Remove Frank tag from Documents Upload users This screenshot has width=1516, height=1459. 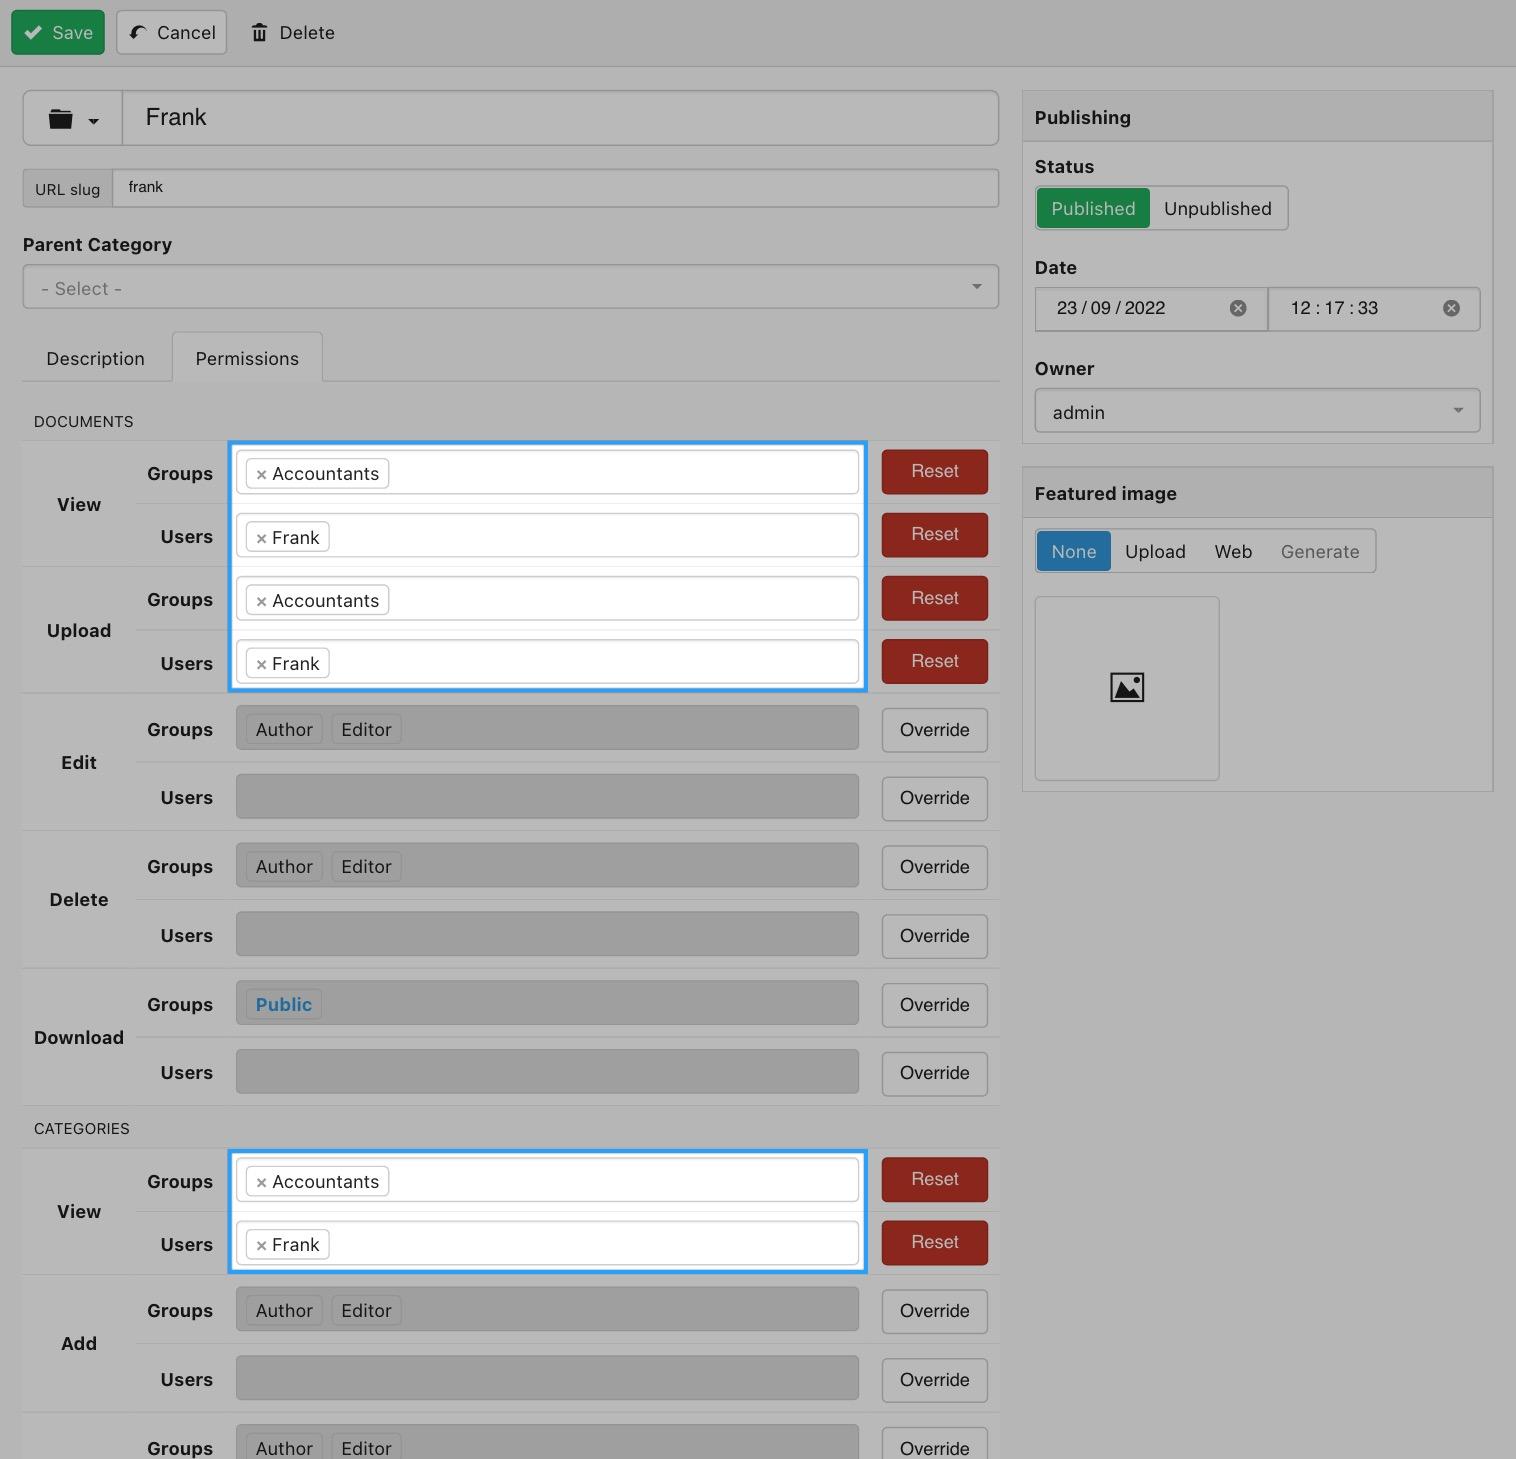(x=261, y=665)
